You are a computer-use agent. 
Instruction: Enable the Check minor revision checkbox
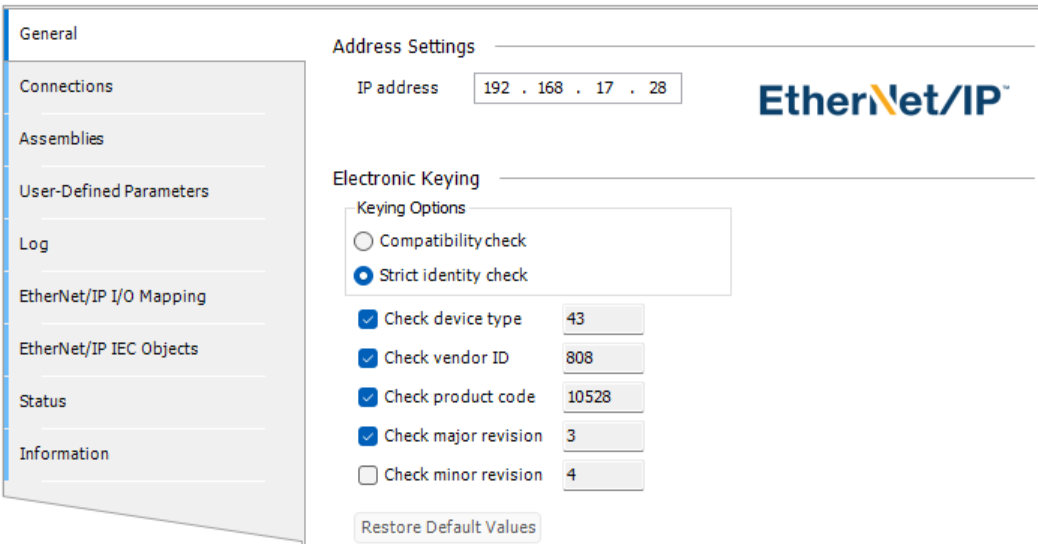tap(368, 475)
